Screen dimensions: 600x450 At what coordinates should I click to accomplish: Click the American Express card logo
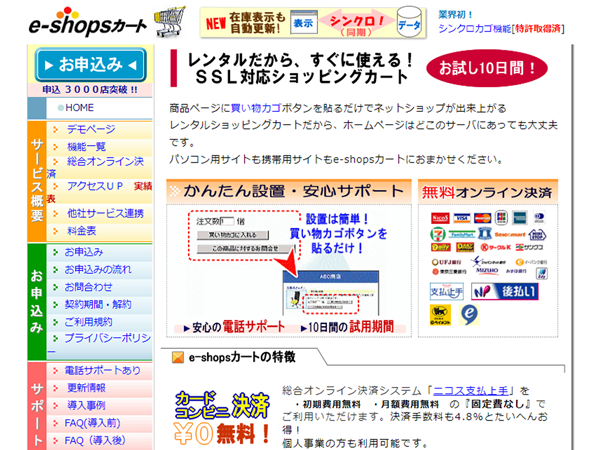click(520, 217)
